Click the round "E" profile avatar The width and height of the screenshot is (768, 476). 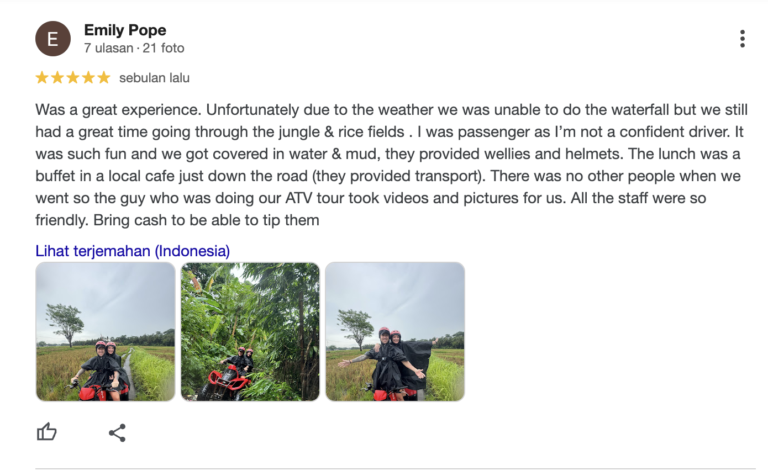53,39
